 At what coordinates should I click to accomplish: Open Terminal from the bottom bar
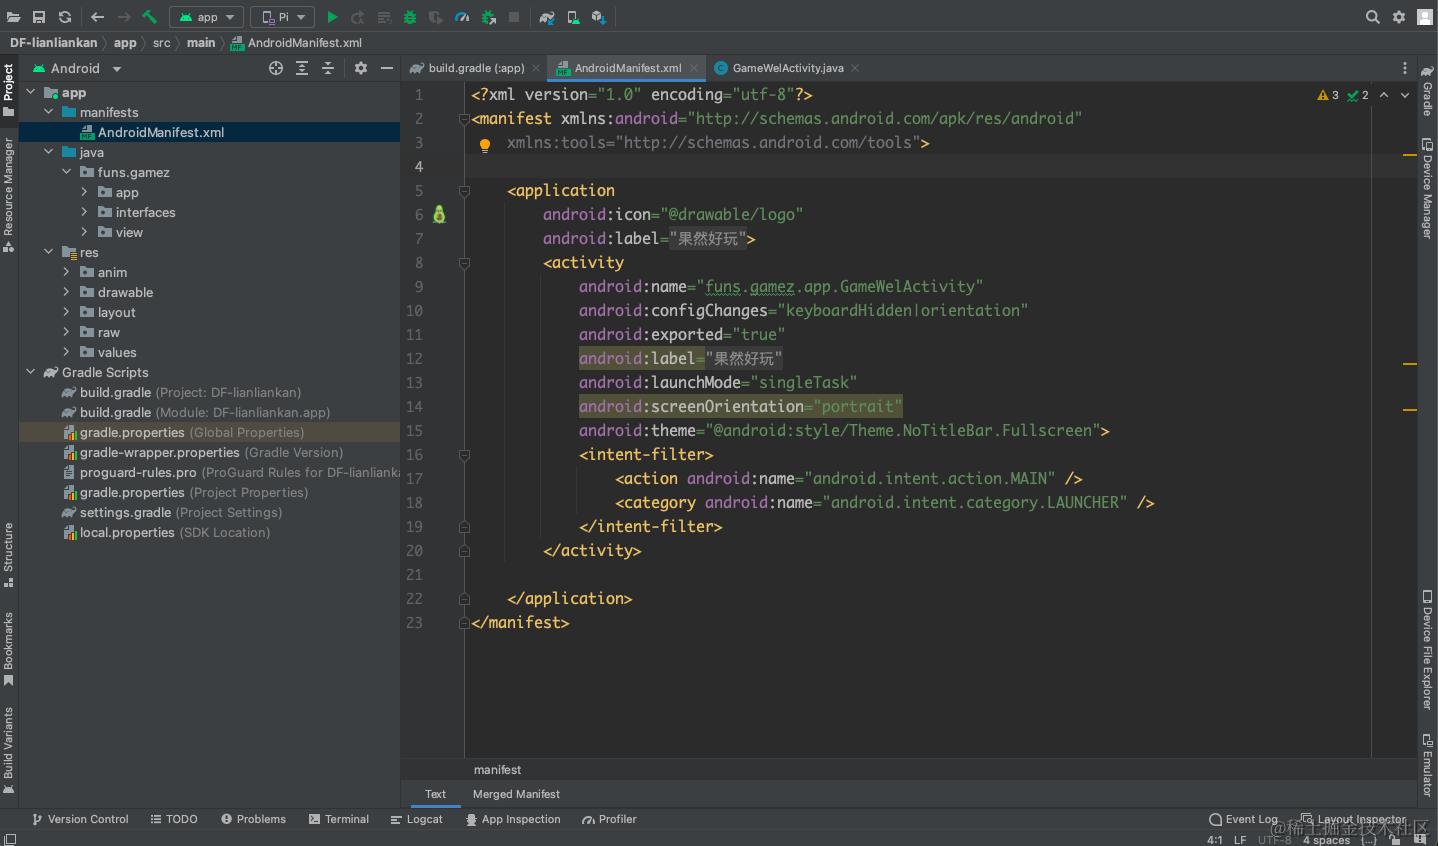pyautogui.click(x=339, y=819)
